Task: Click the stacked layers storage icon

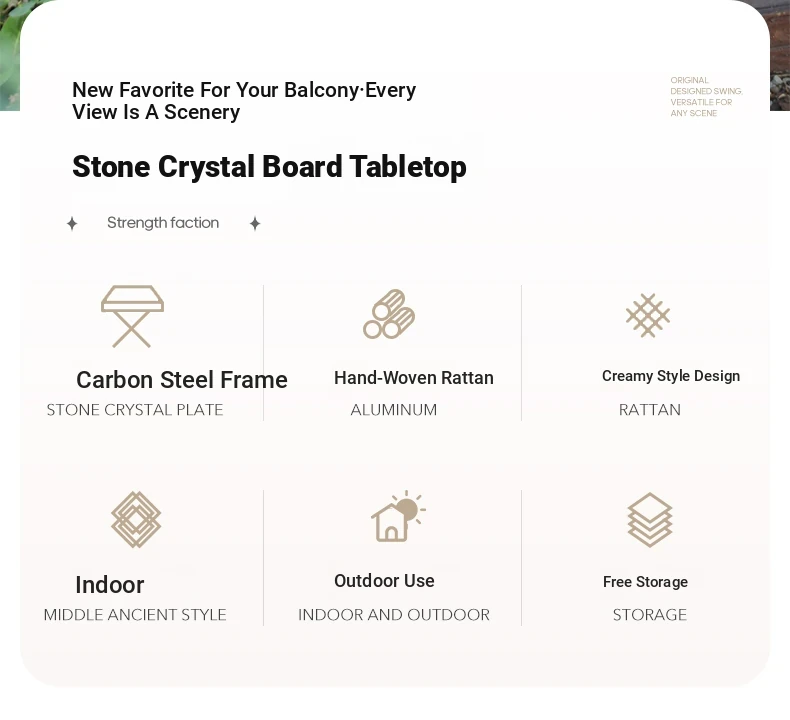Action: point(650,520)
